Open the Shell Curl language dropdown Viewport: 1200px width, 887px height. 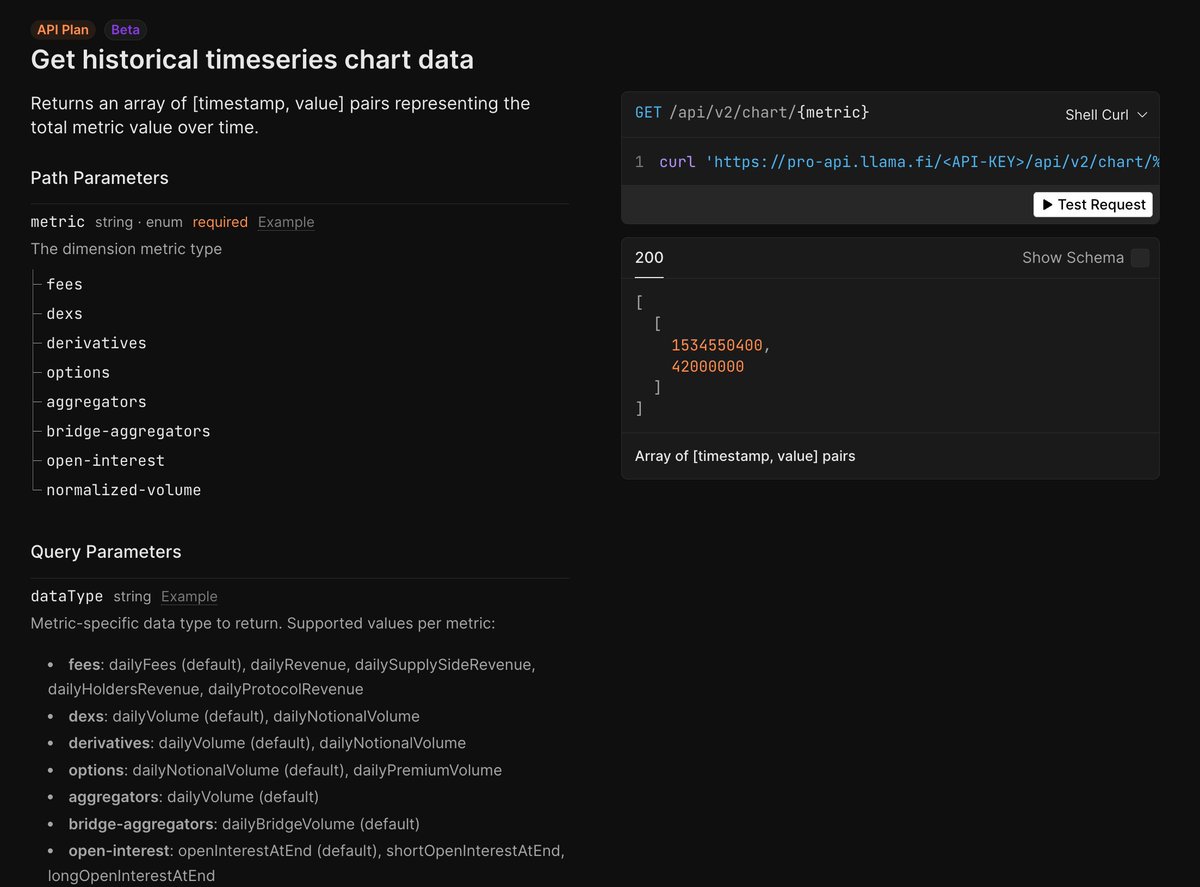1106,115
